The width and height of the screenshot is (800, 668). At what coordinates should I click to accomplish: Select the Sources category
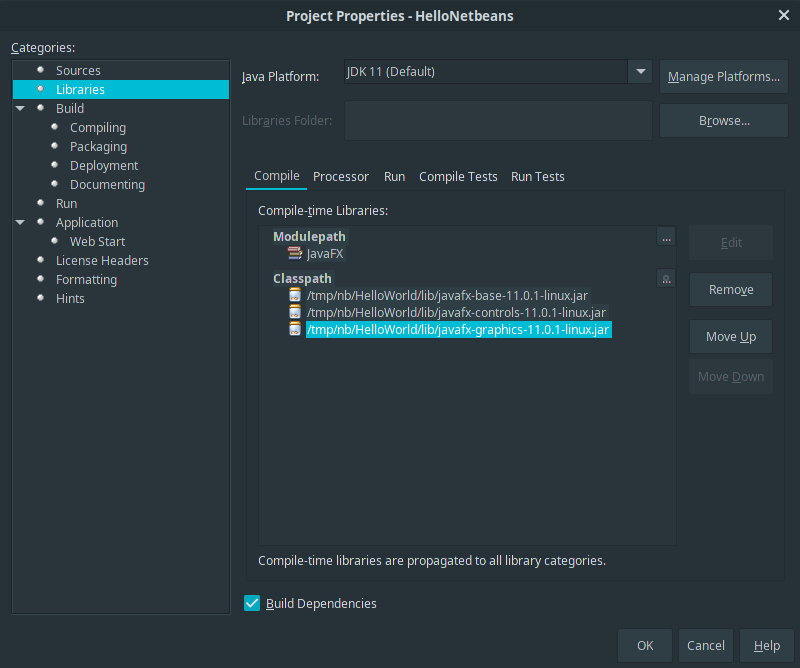[78, 70]
